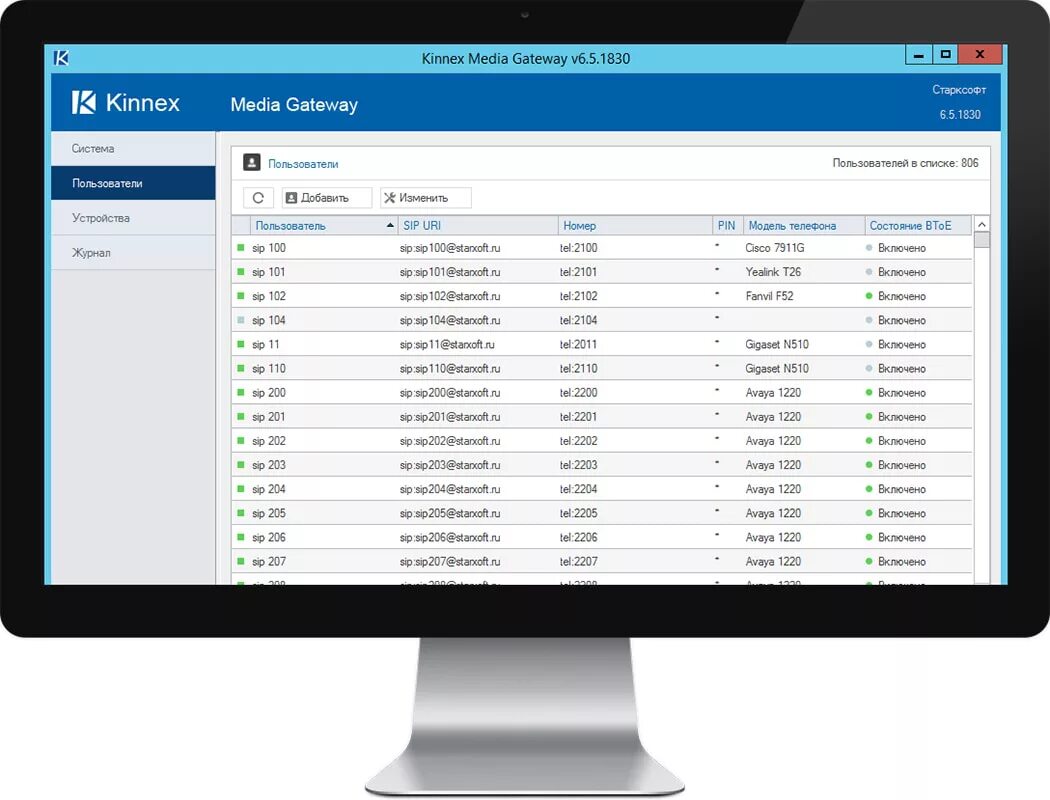This screenshot has width=1050, height=800.
Task: Click phone model Fanvil F52
Action: (769, 296)
